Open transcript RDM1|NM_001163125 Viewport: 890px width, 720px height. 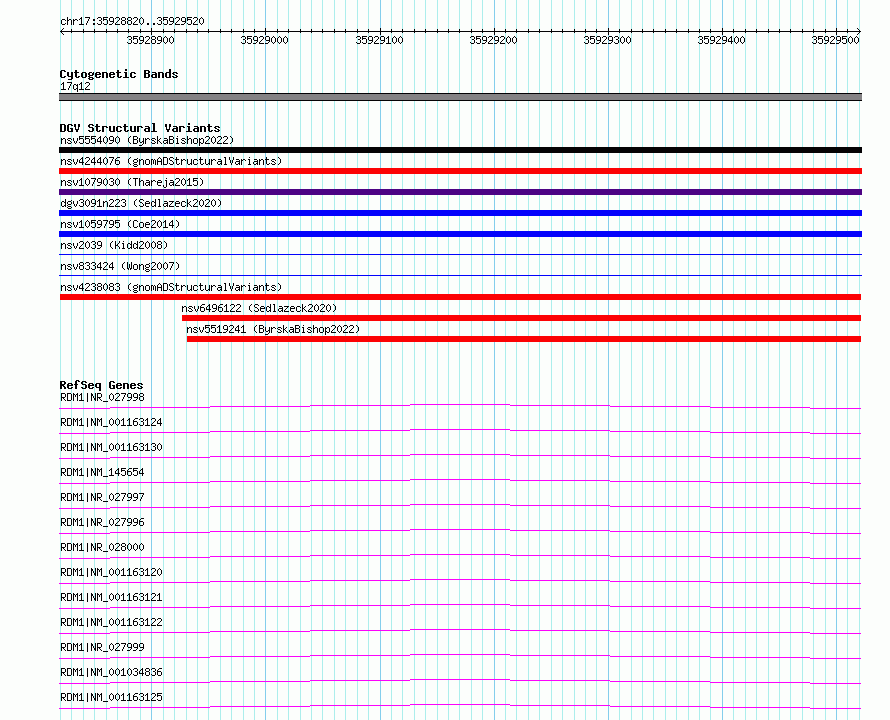coord(111,697)
